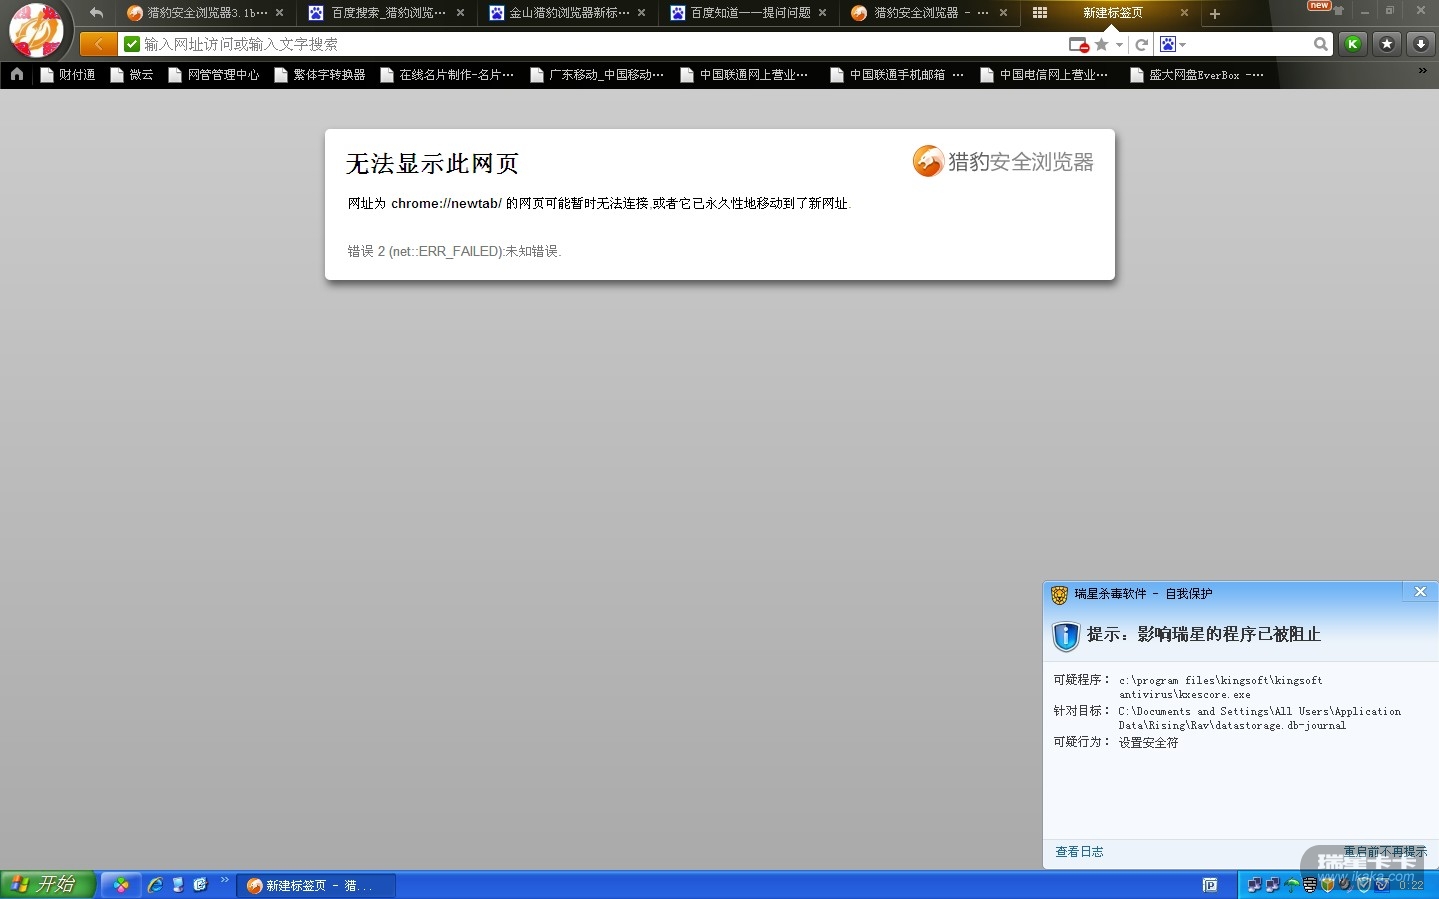This screenshot has width=1439, height=899.
Task: Click the language bar icon on taskbar
Action: (x=1210, y=885)
